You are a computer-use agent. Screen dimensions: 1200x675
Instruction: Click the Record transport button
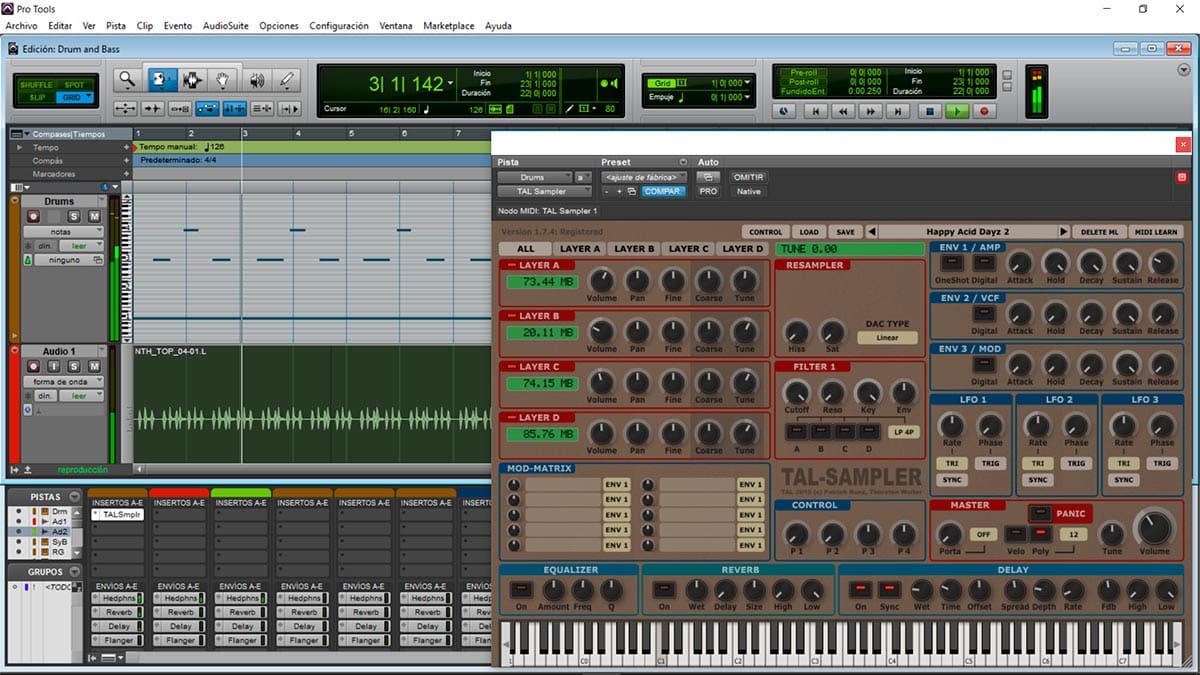click(985, 112)
